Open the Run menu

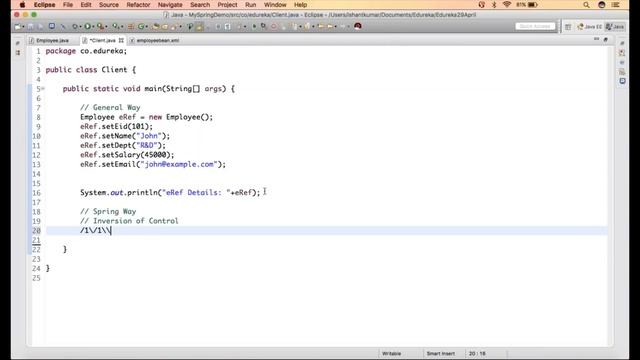pyautogui.click(x=251, y=5)
